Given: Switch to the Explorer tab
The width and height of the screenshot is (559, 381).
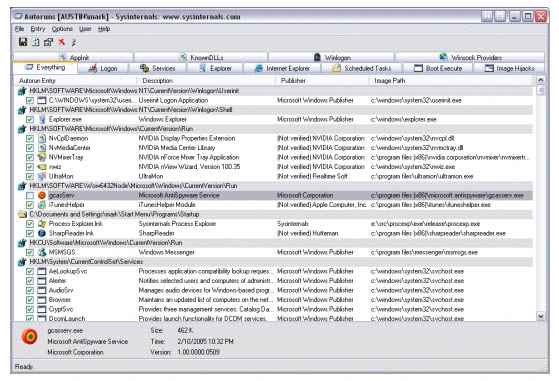Looking at the screenshot, I should tap(215, 68).
